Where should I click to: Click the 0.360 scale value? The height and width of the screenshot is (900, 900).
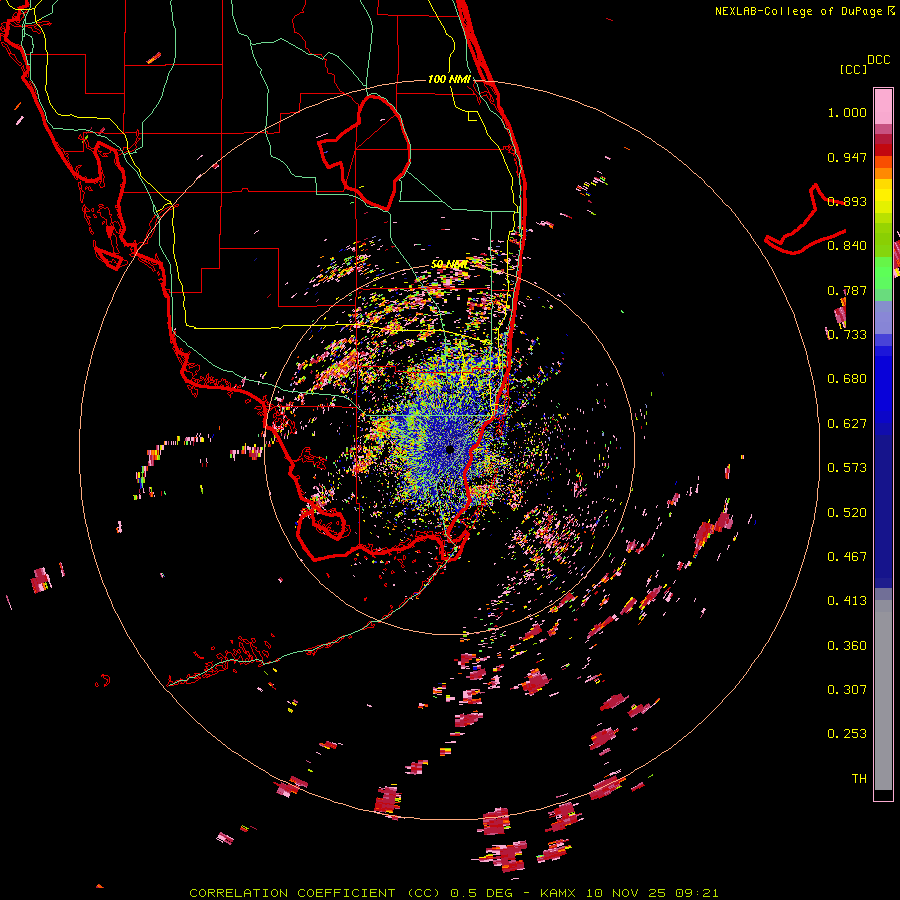click(847, 646)
